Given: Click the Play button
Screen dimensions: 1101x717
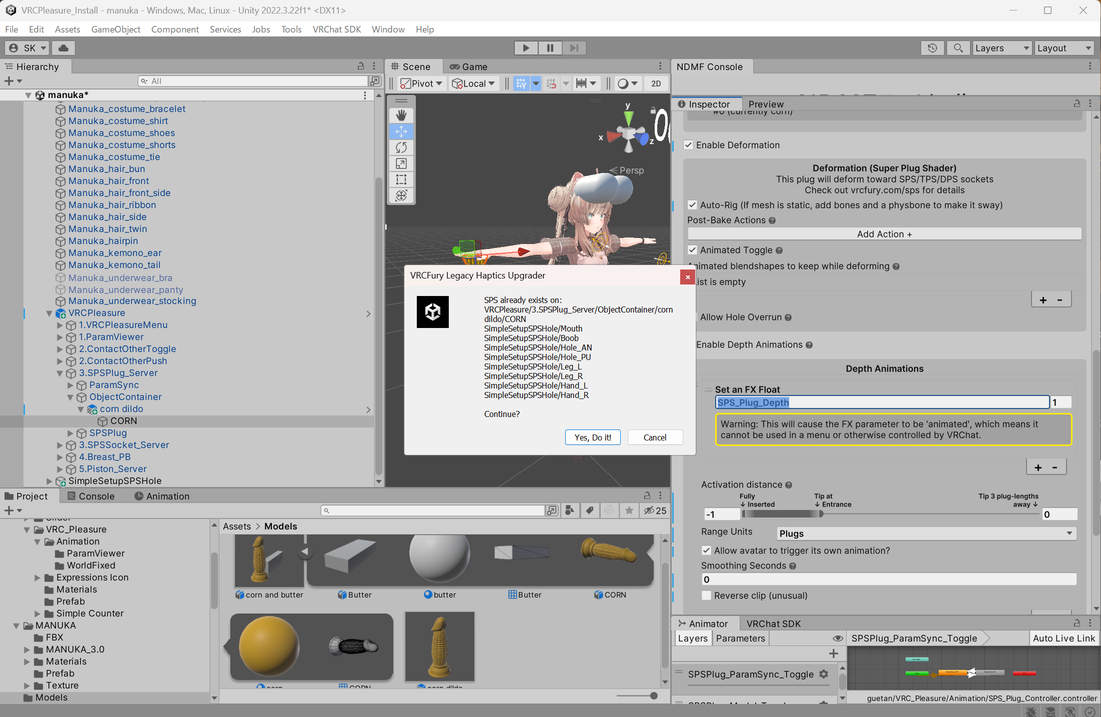Looking at the screenshot, I should 525,48.
